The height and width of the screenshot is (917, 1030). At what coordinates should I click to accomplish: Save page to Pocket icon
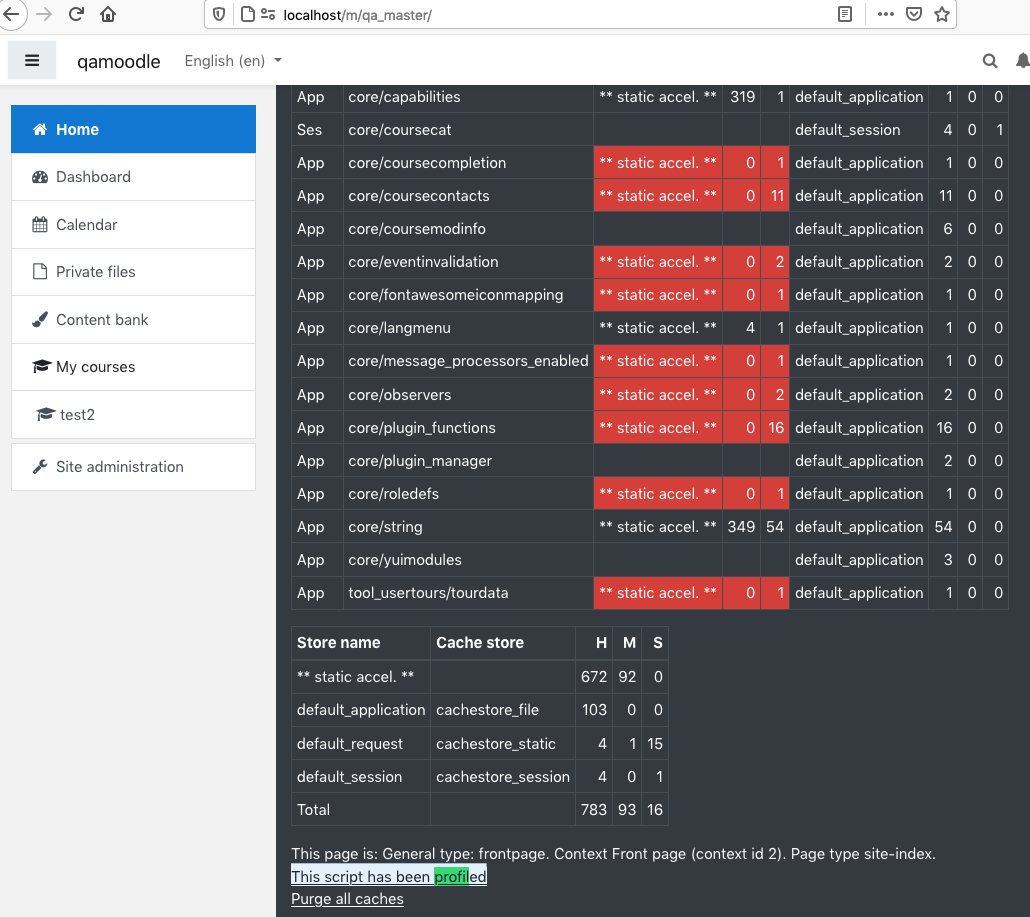point(914,14)
